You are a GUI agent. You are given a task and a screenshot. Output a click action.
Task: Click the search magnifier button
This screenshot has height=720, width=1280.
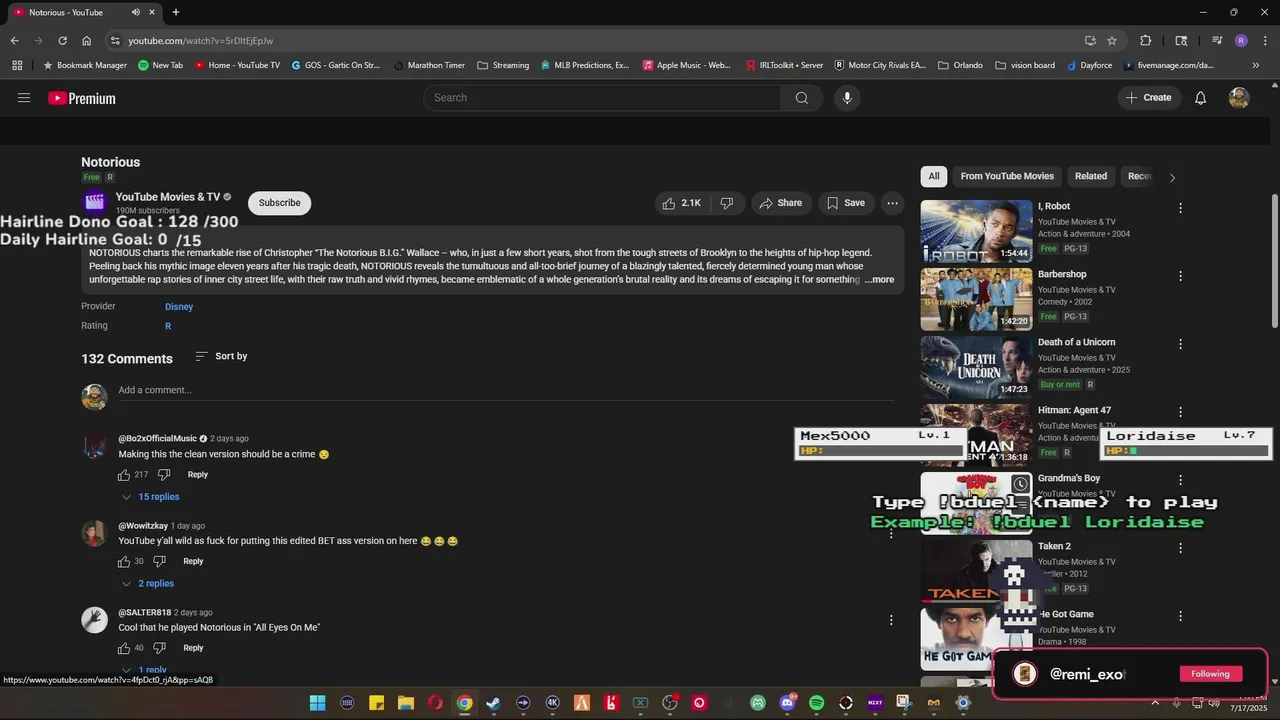pyautogui.click(x=801, y=98)
